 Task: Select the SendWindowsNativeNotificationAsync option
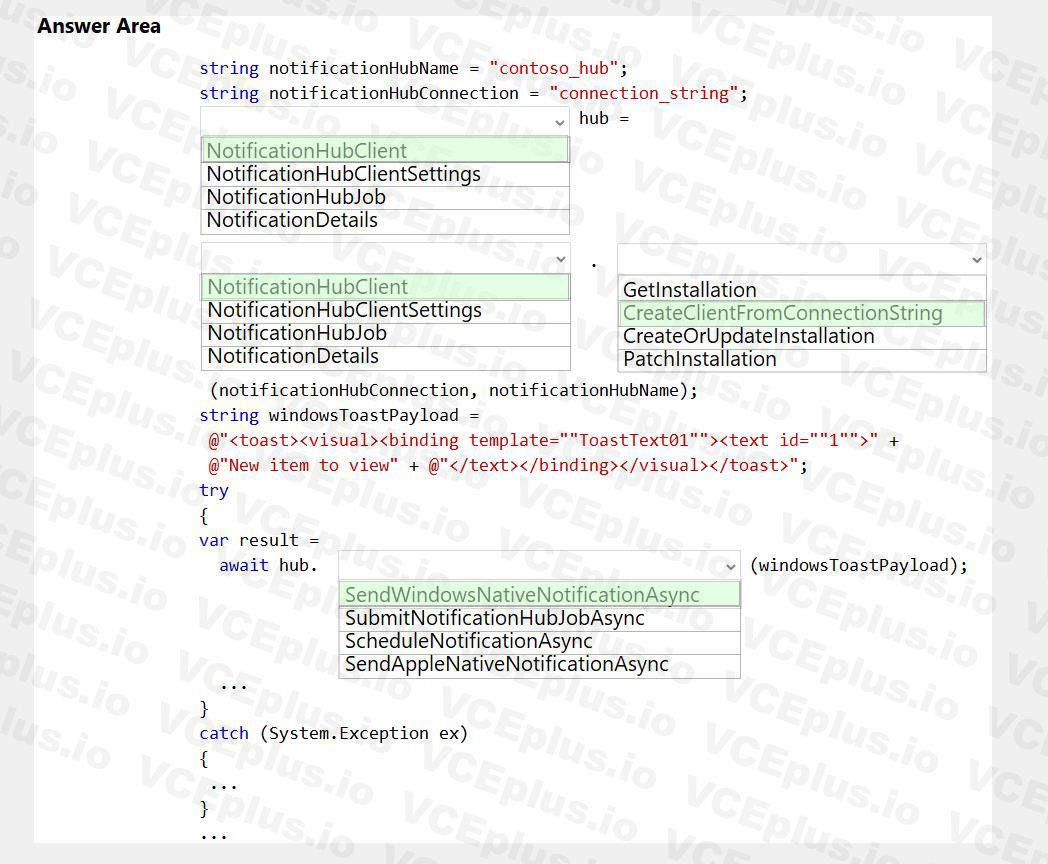540,595
